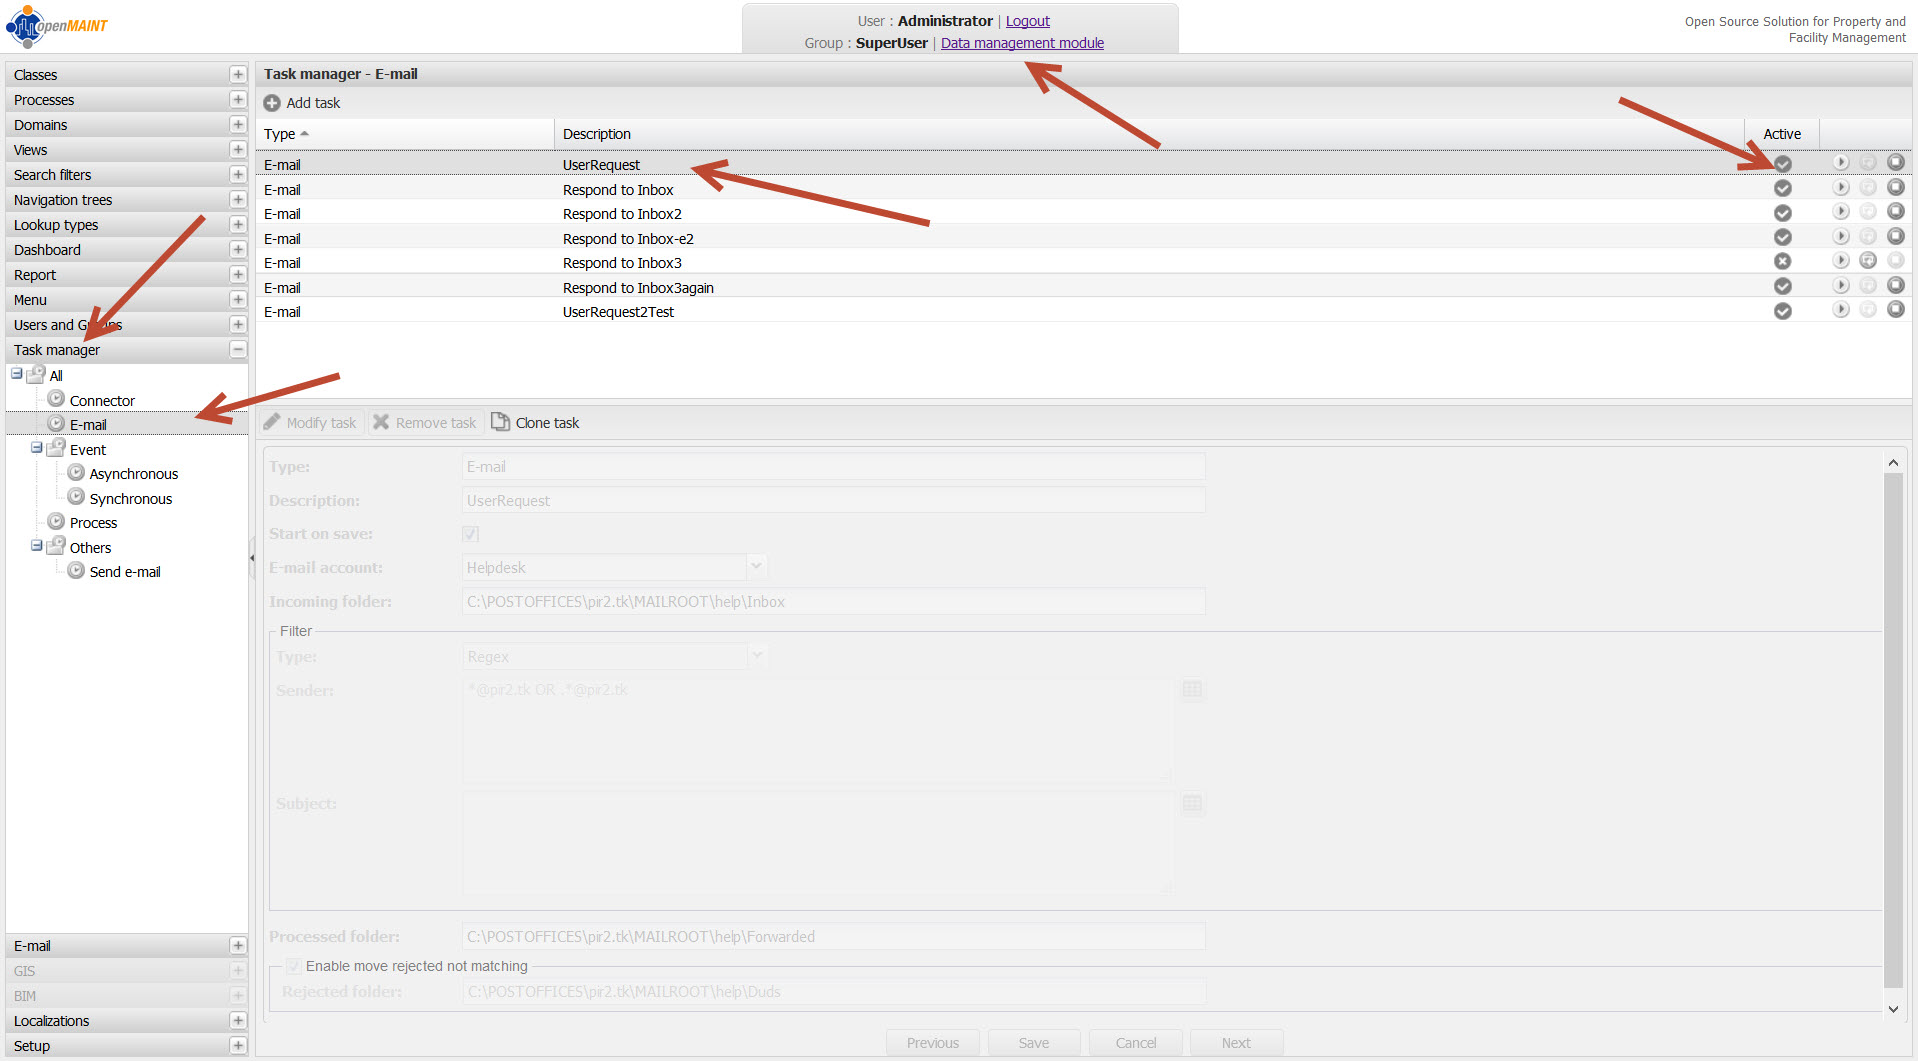Click inactive X status of Respond to Inbox3

click(x=1782, y=262)
